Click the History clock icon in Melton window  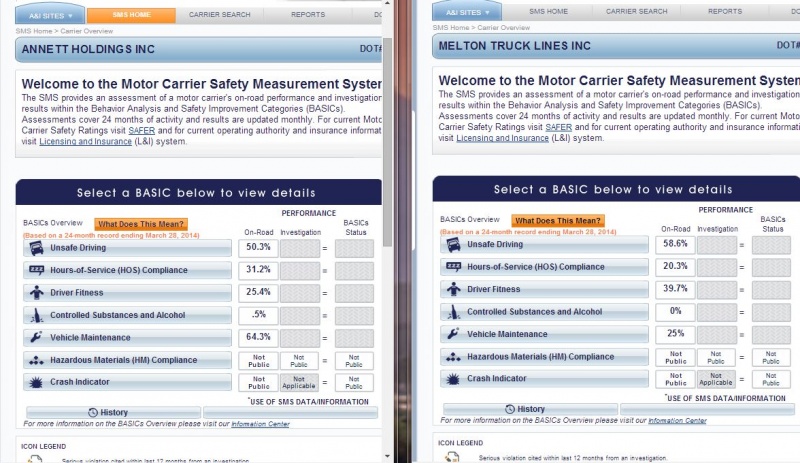tap(510, 409)
